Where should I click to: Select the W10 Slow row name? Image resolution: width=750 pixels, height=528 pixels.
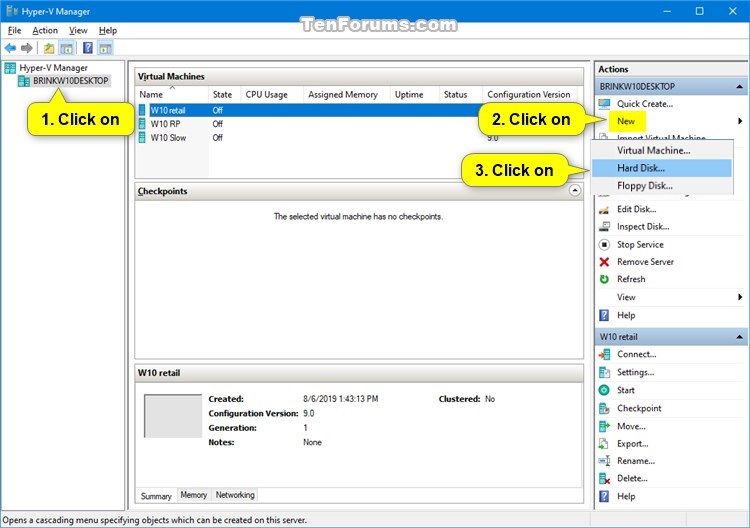tap(168, 138)
